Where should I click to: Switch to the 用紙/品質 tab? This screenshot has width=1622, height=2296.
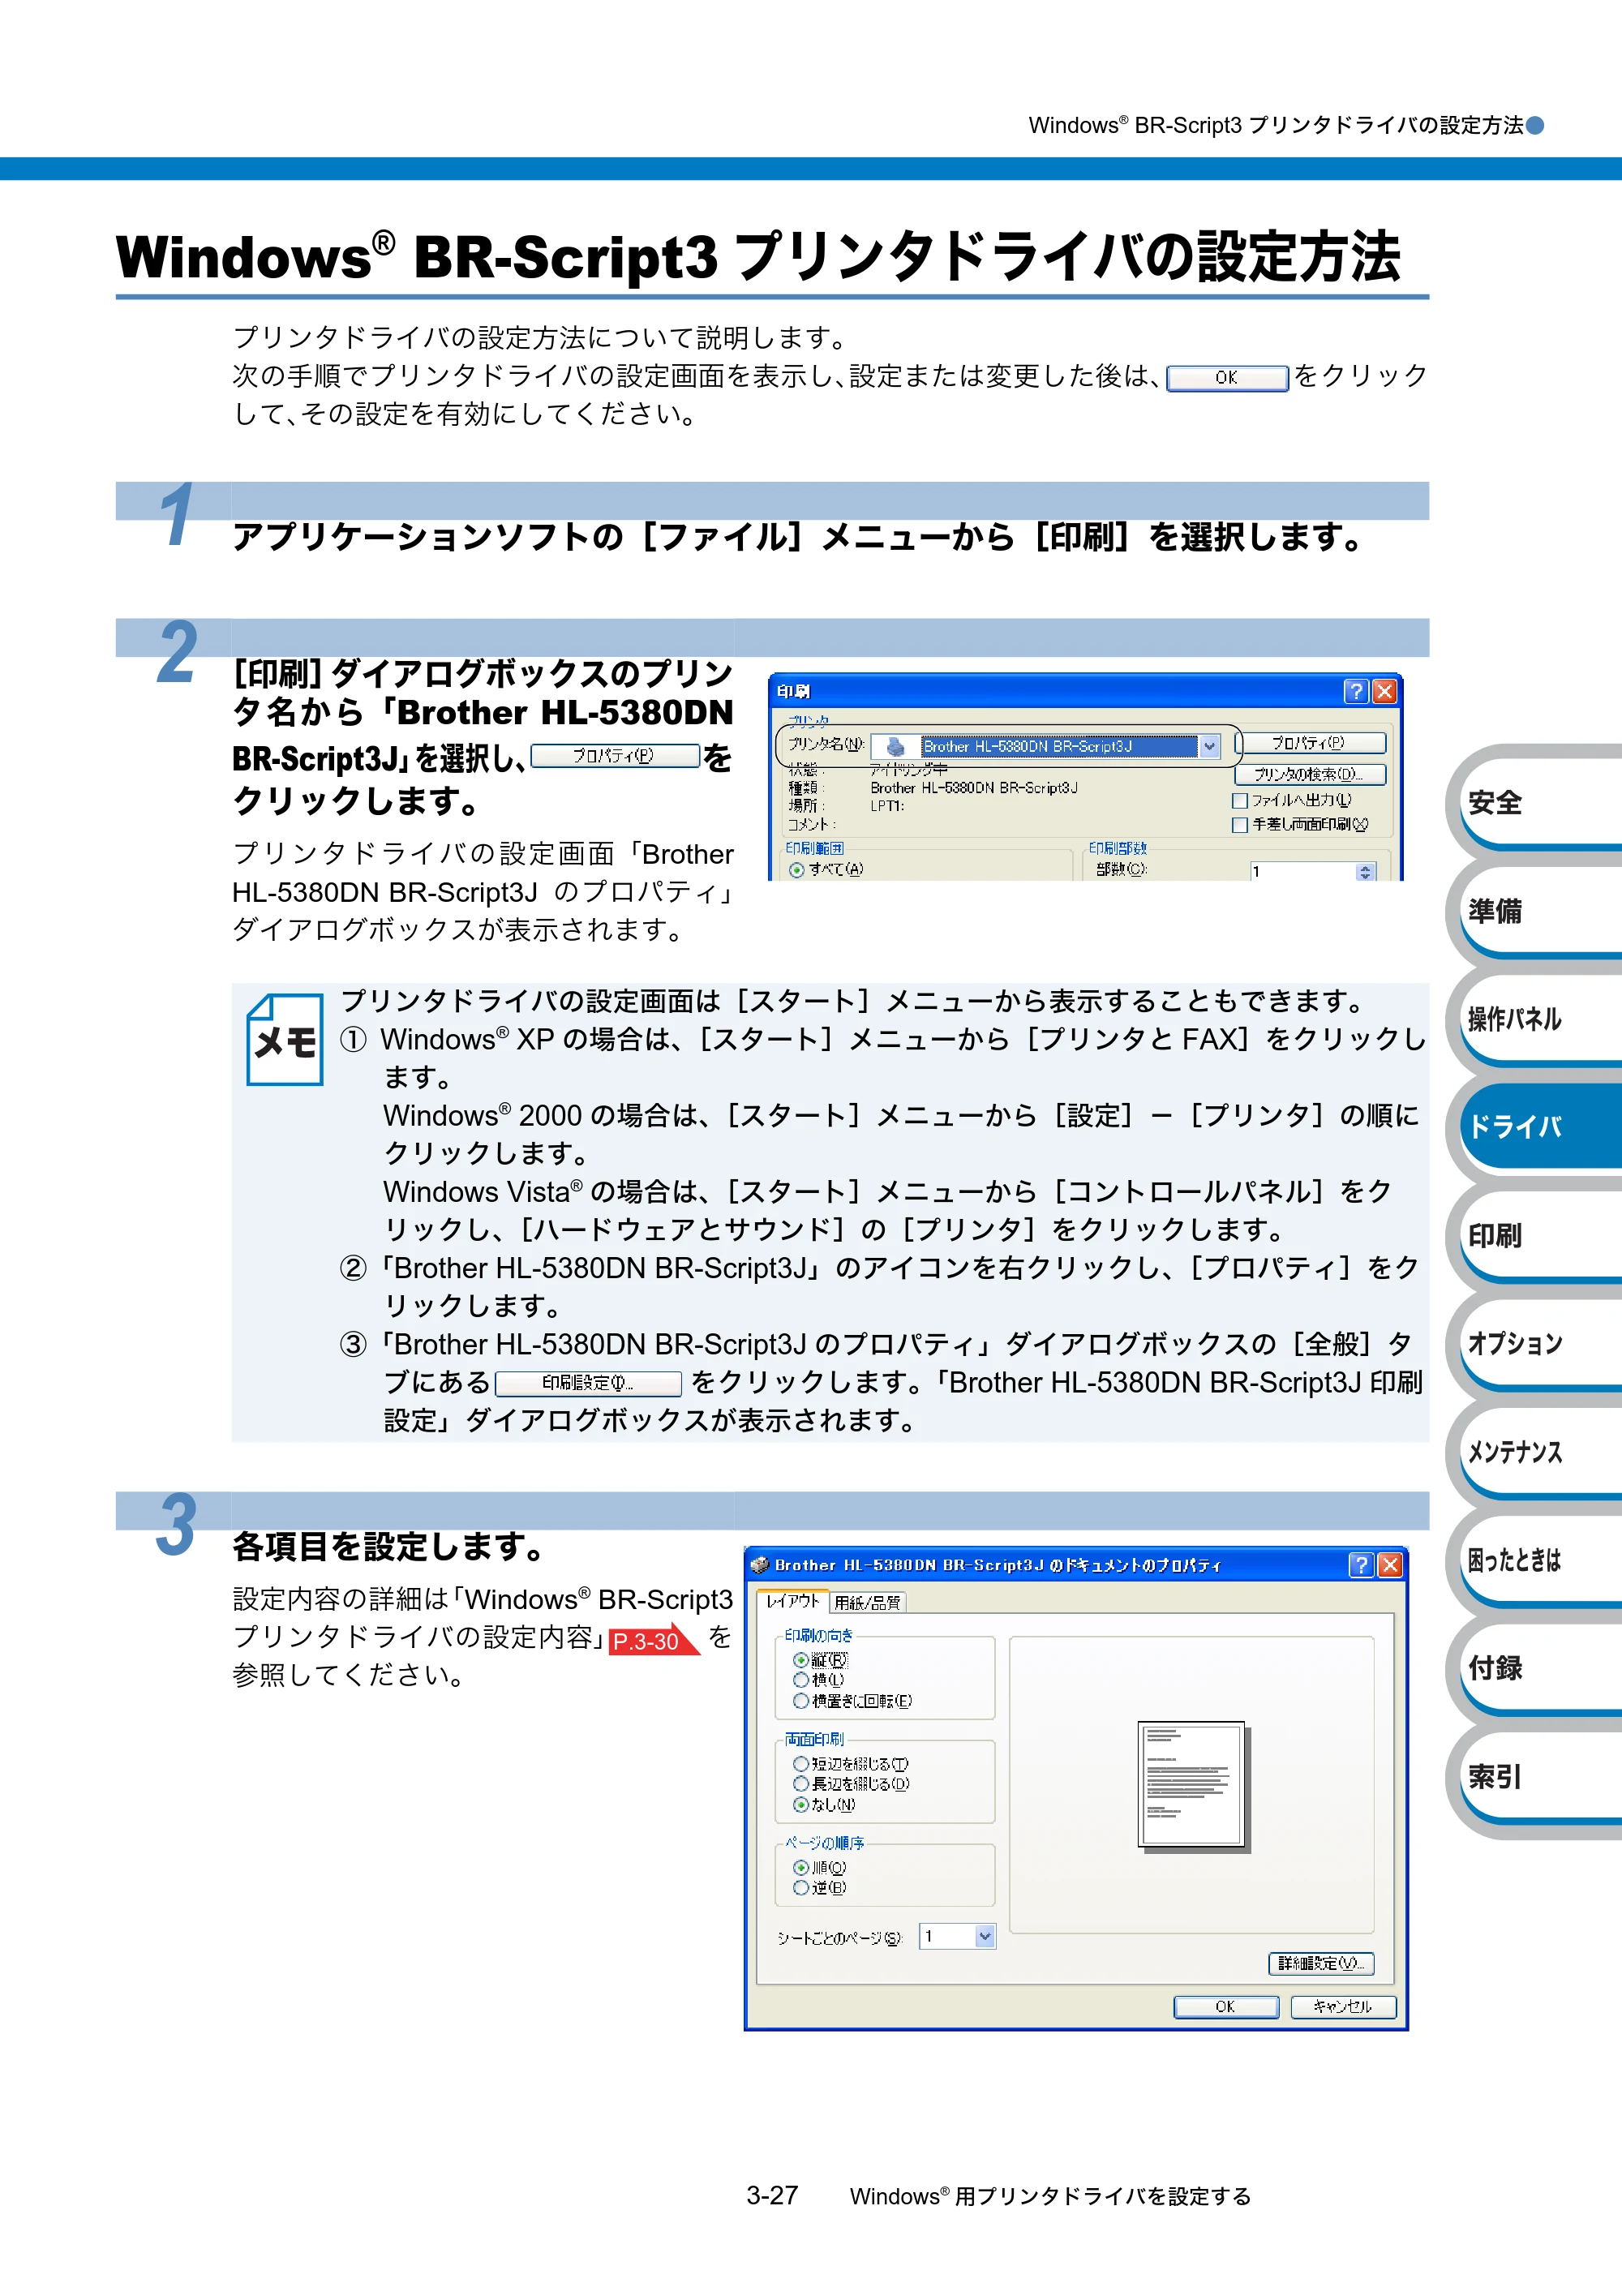coord(868,1602)
